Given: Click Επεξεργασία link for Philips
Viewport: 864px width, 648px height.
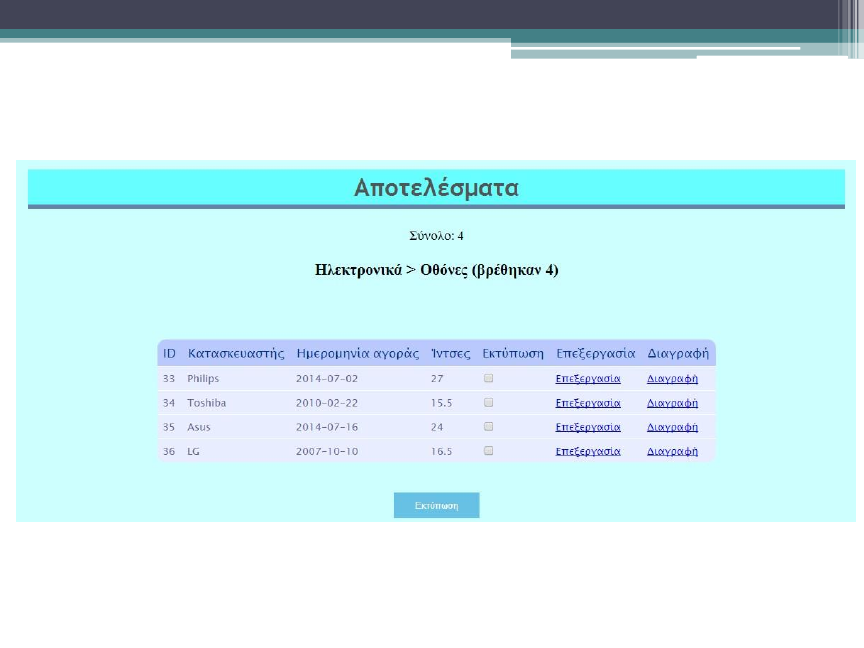Looking at the screenshot, I should click(588, 379).
